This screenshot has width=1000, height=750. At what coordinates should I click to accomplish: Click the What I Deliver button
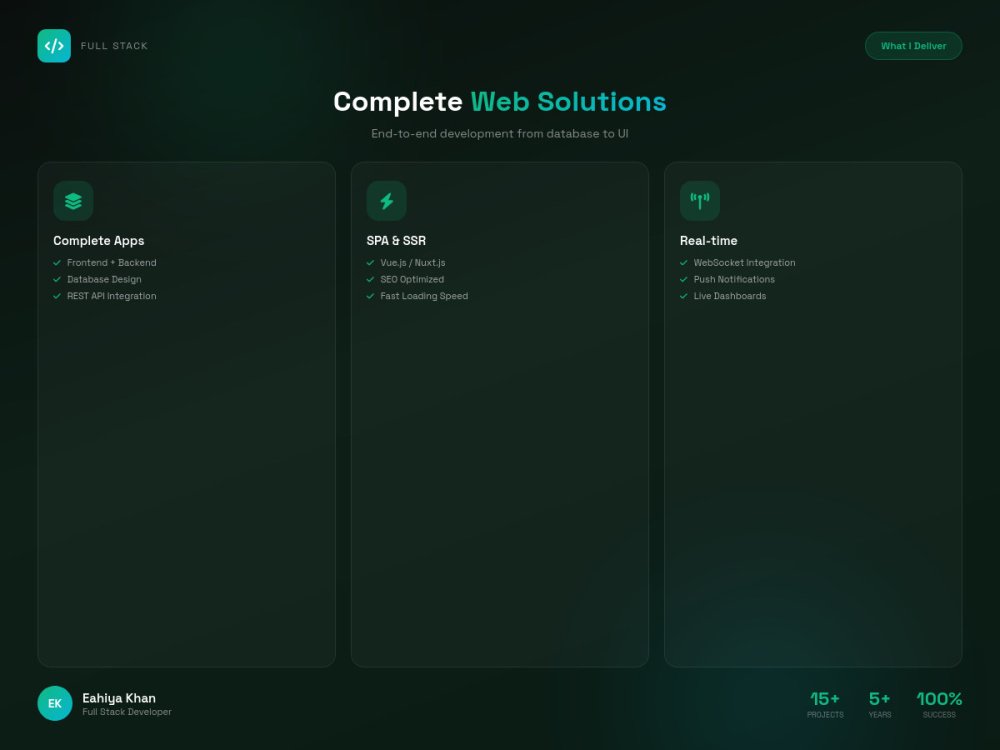(x=913, y=46)
